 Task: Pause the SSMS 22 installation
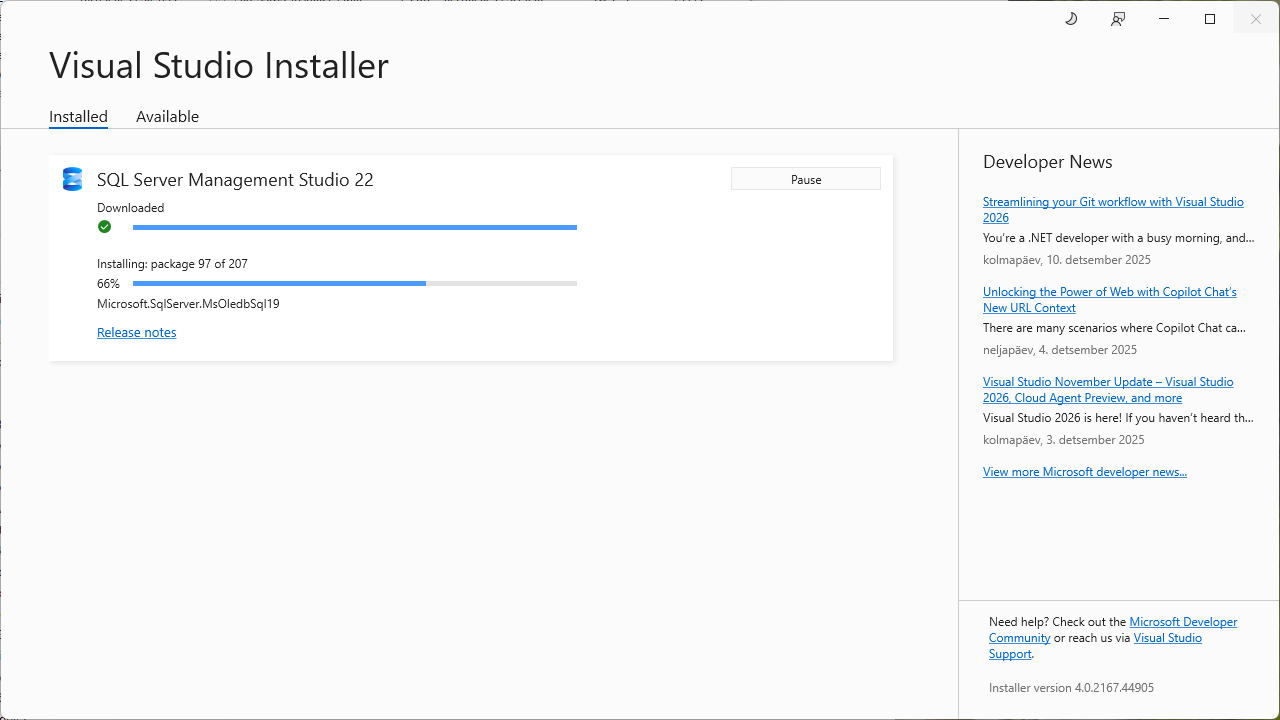point(805,179)
